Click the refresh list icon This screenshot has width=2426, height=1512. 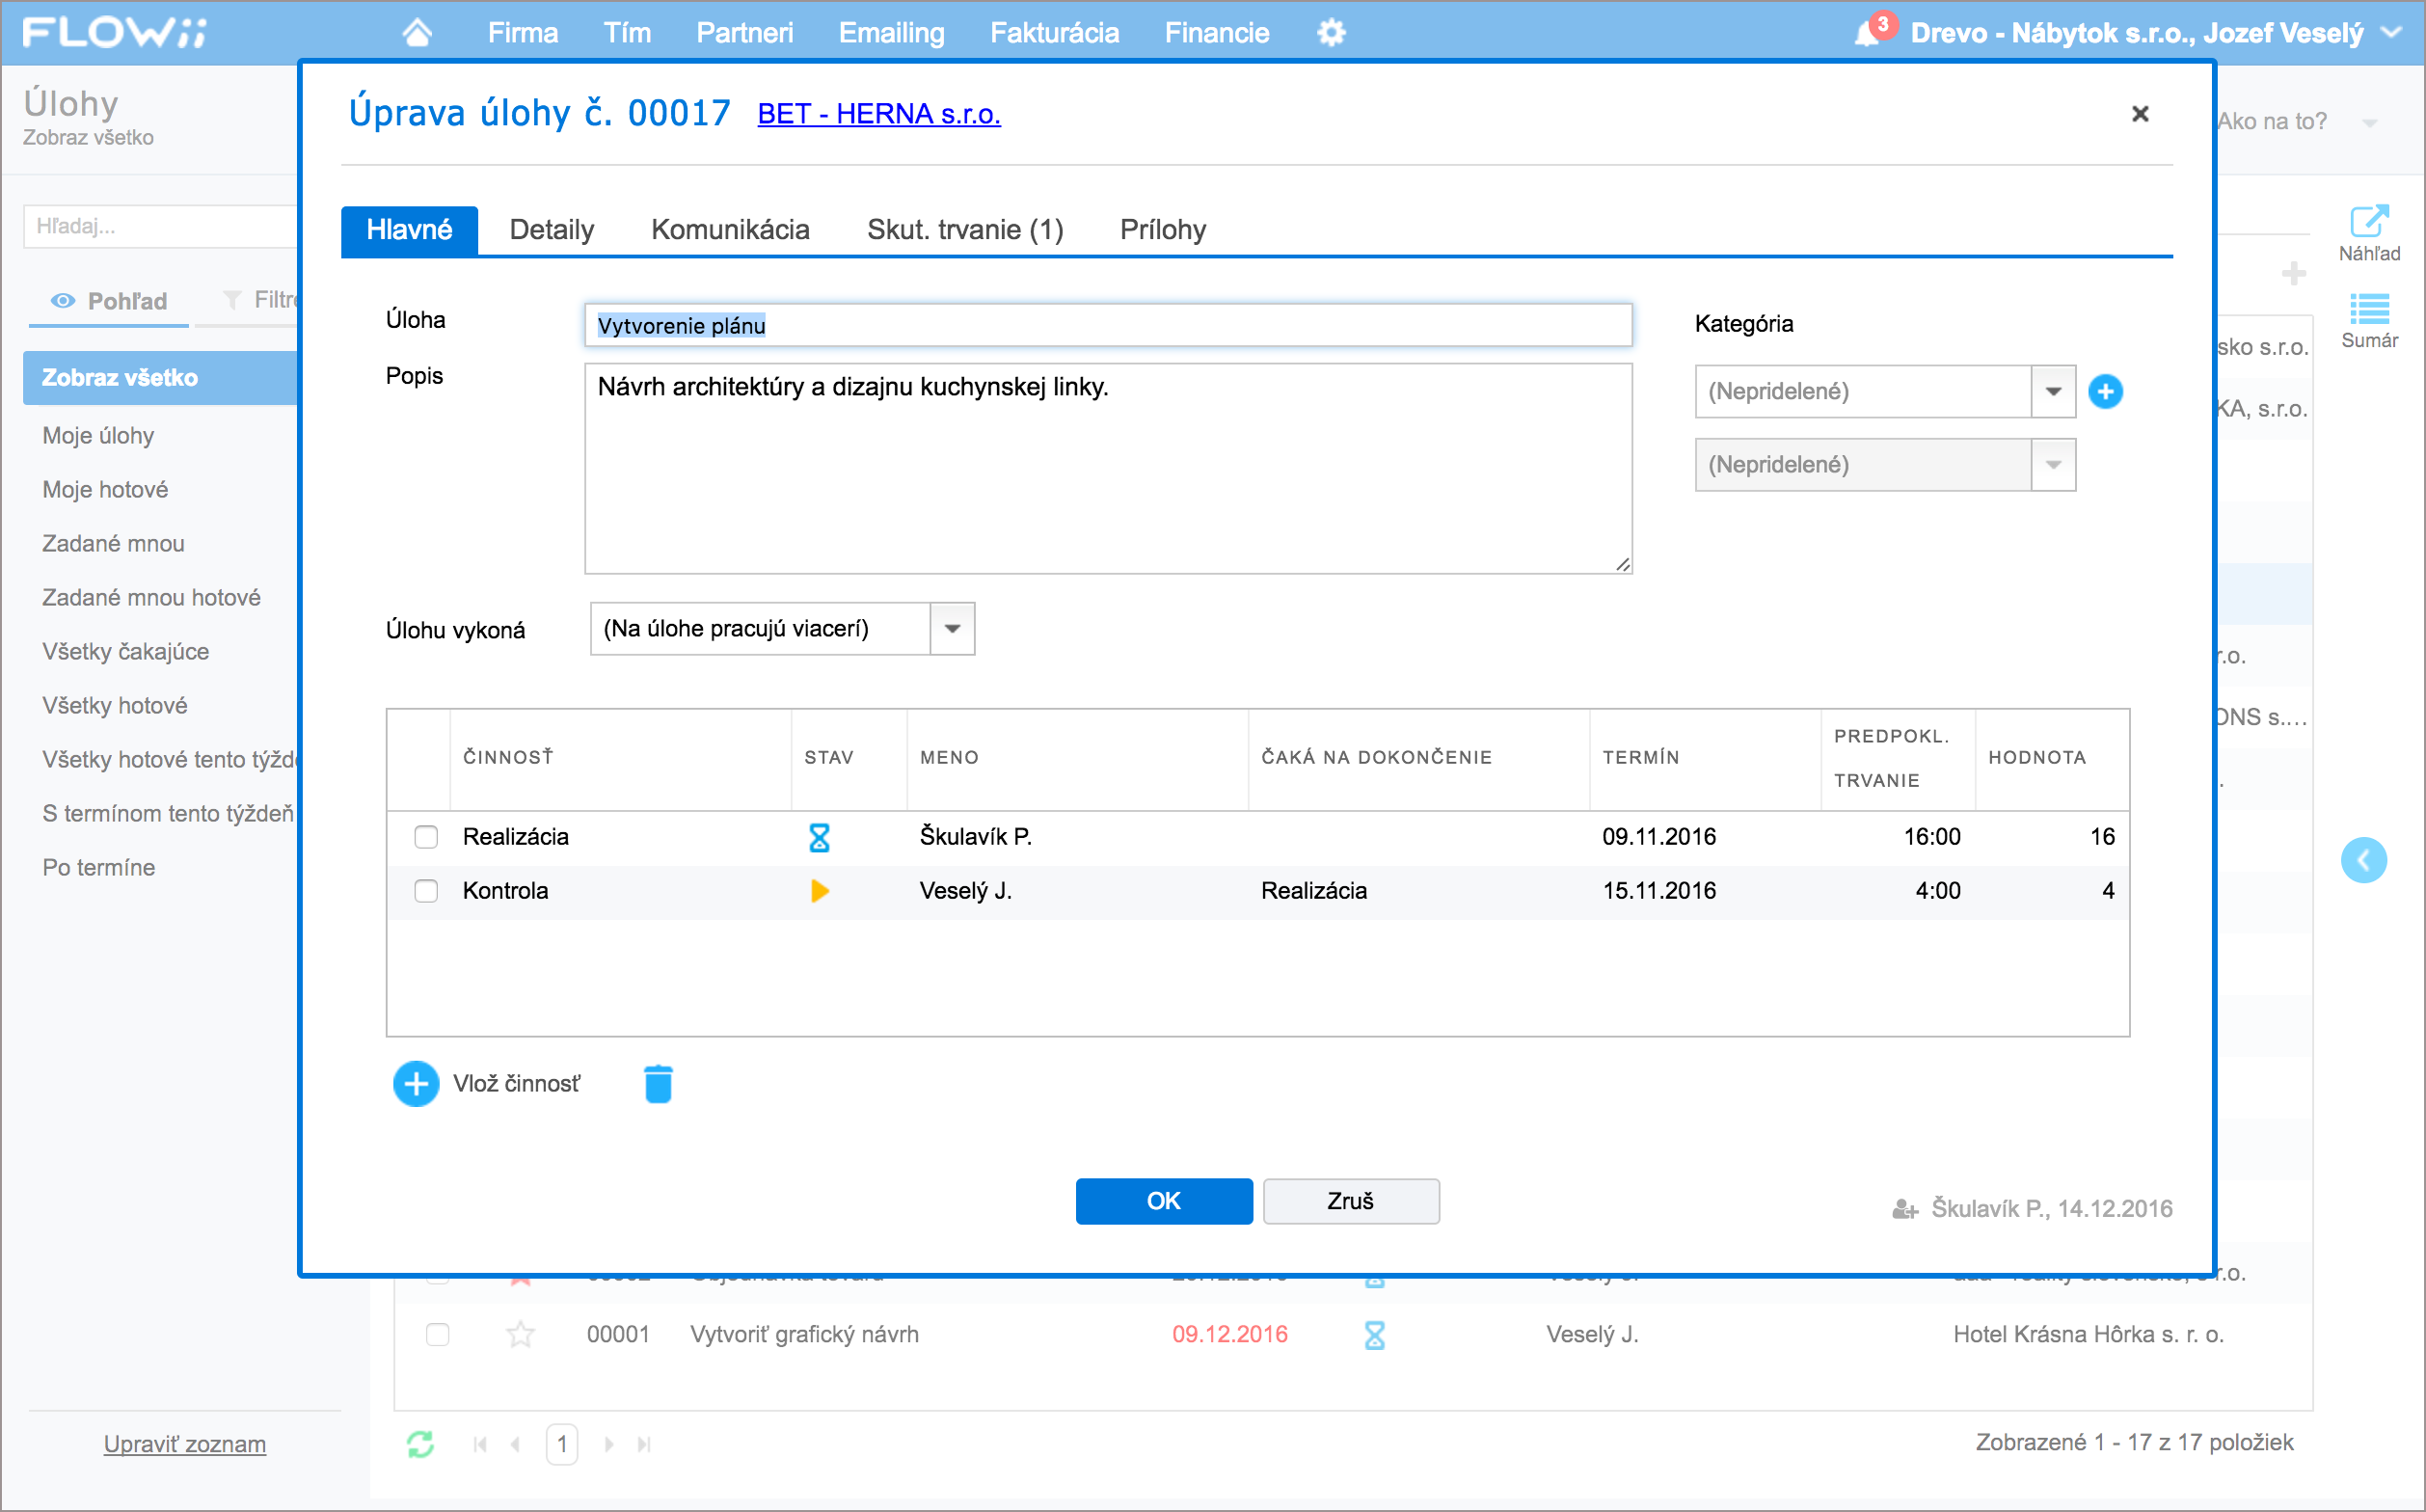coord(421,1443)
